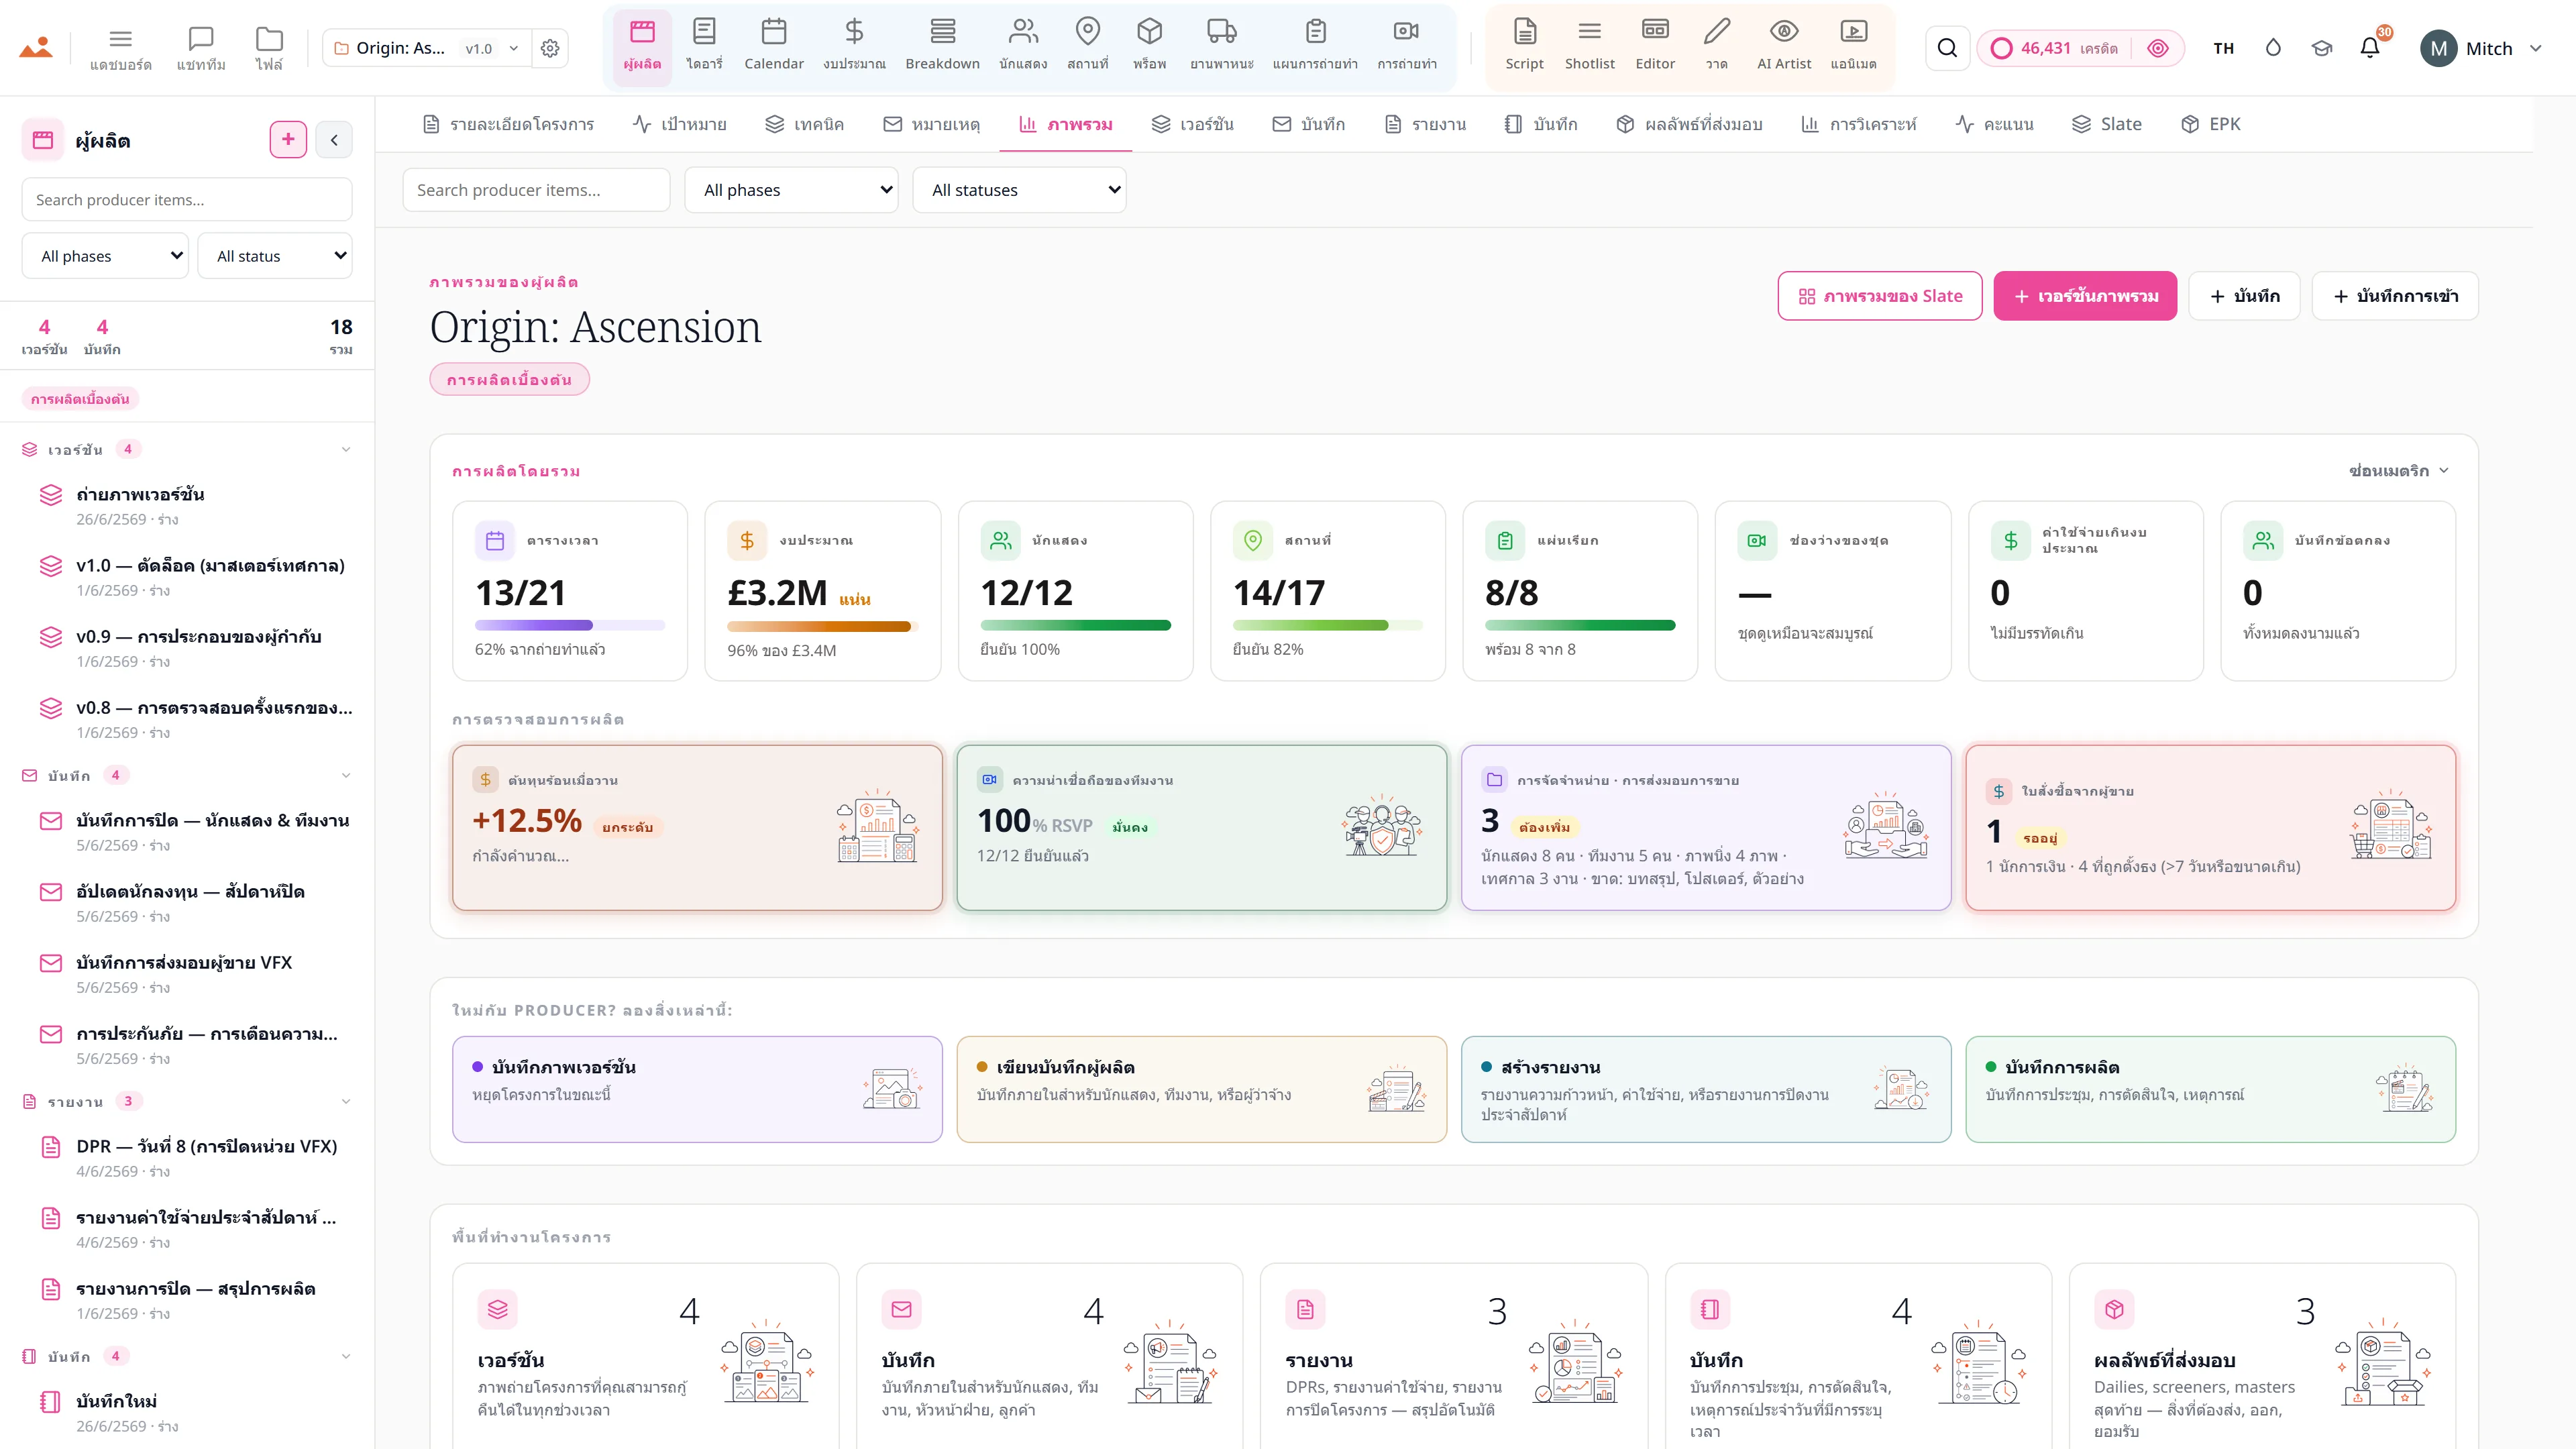This screenshot has width=2576, height=1449.
Task: Open the Dashboard (แดชบอร์ด) menu icon
Action: 120,48
